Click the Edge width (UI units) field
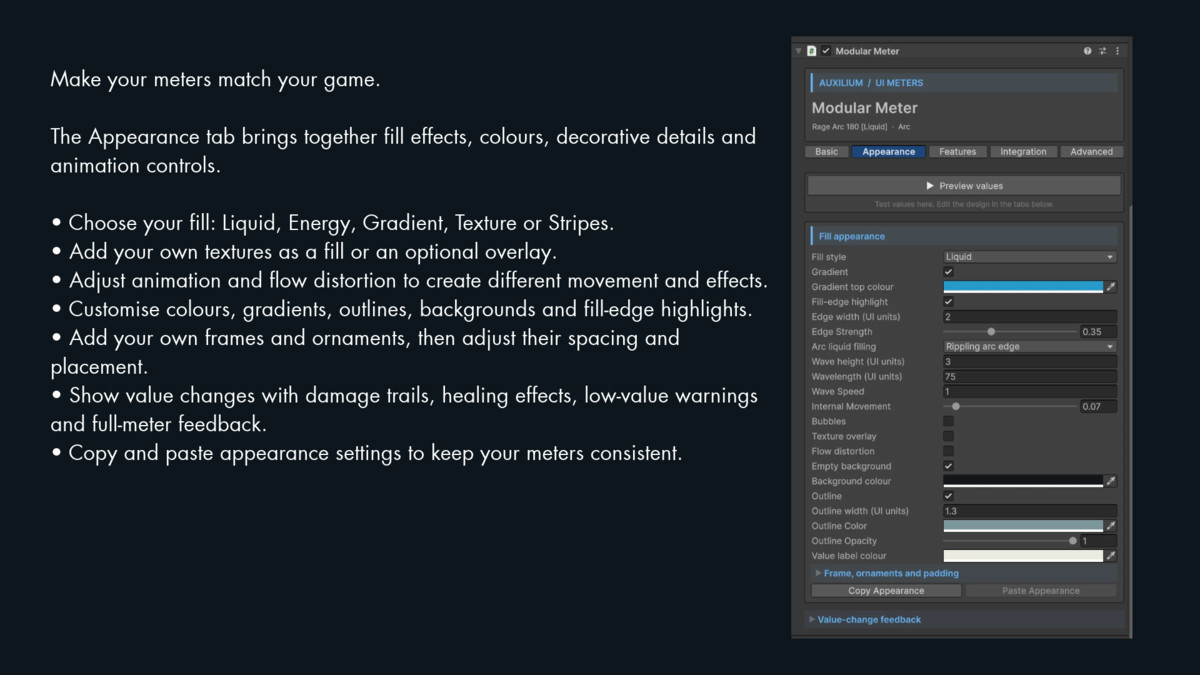1200x675 pixels. click(1030, 317)
